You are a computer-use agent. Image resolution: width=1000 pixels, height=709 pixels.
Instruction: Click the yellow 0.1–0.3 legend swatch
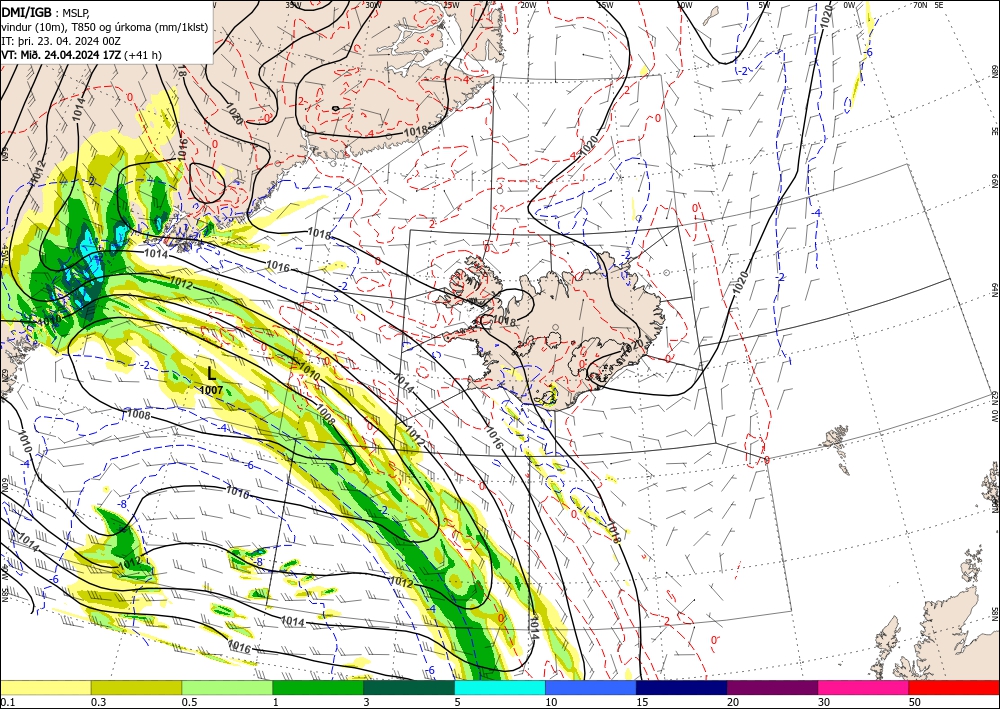coord(45,687)
